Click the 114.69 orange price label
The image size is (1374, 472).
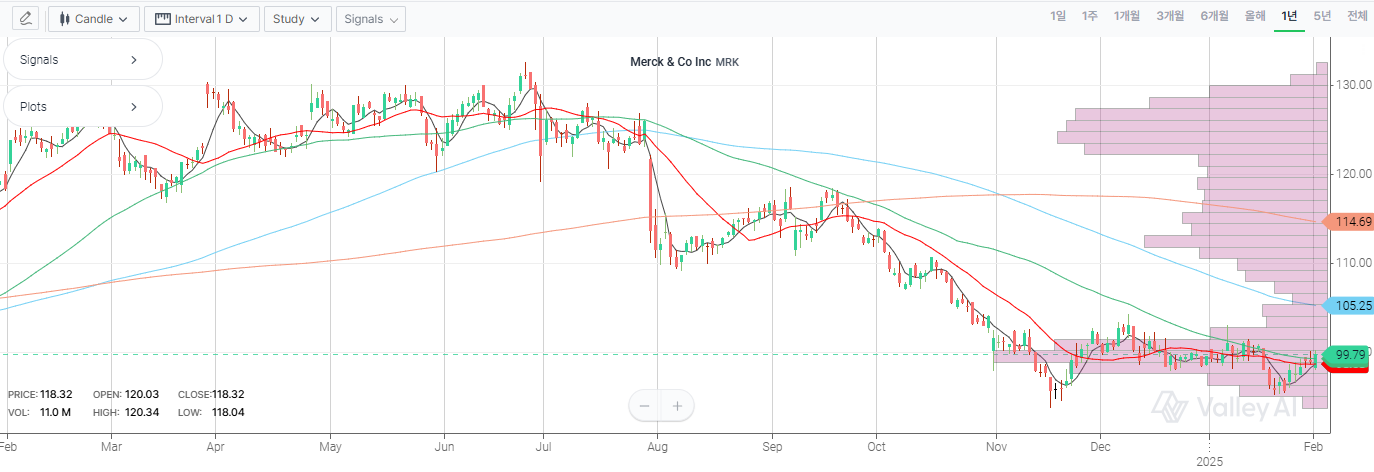pyautogui.click(x=1349, y=222)
